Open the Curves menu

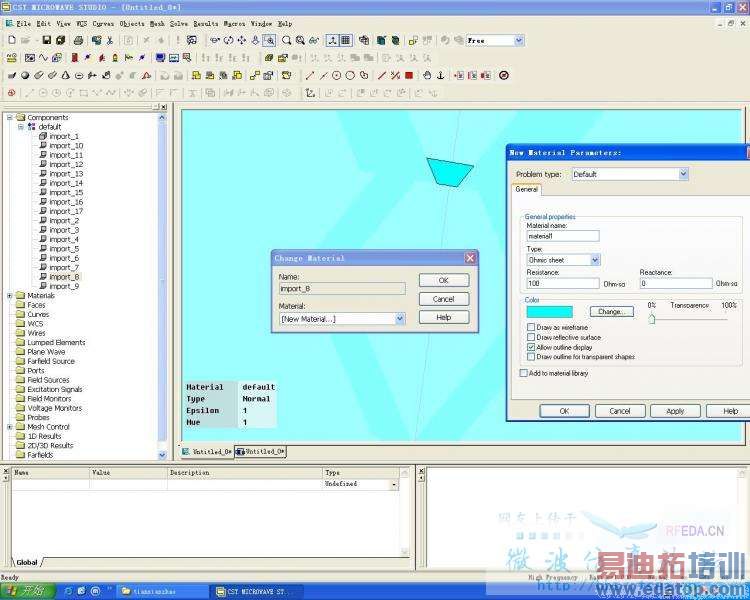pyautogui.click(x=103, y=23)
